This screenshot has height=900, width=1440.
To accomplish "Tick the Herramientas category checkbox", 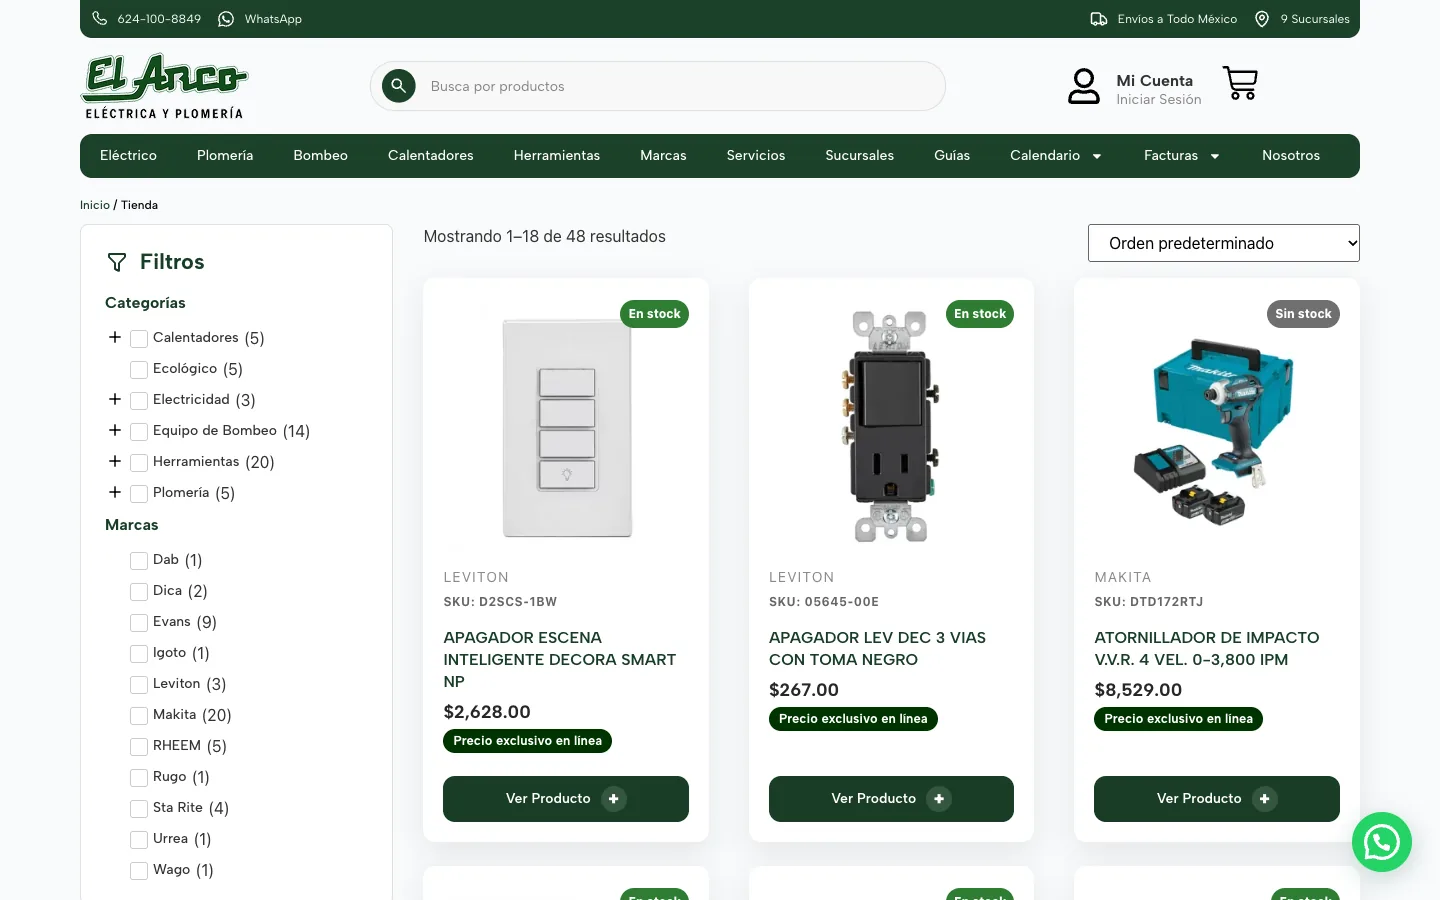I will 139,463.
